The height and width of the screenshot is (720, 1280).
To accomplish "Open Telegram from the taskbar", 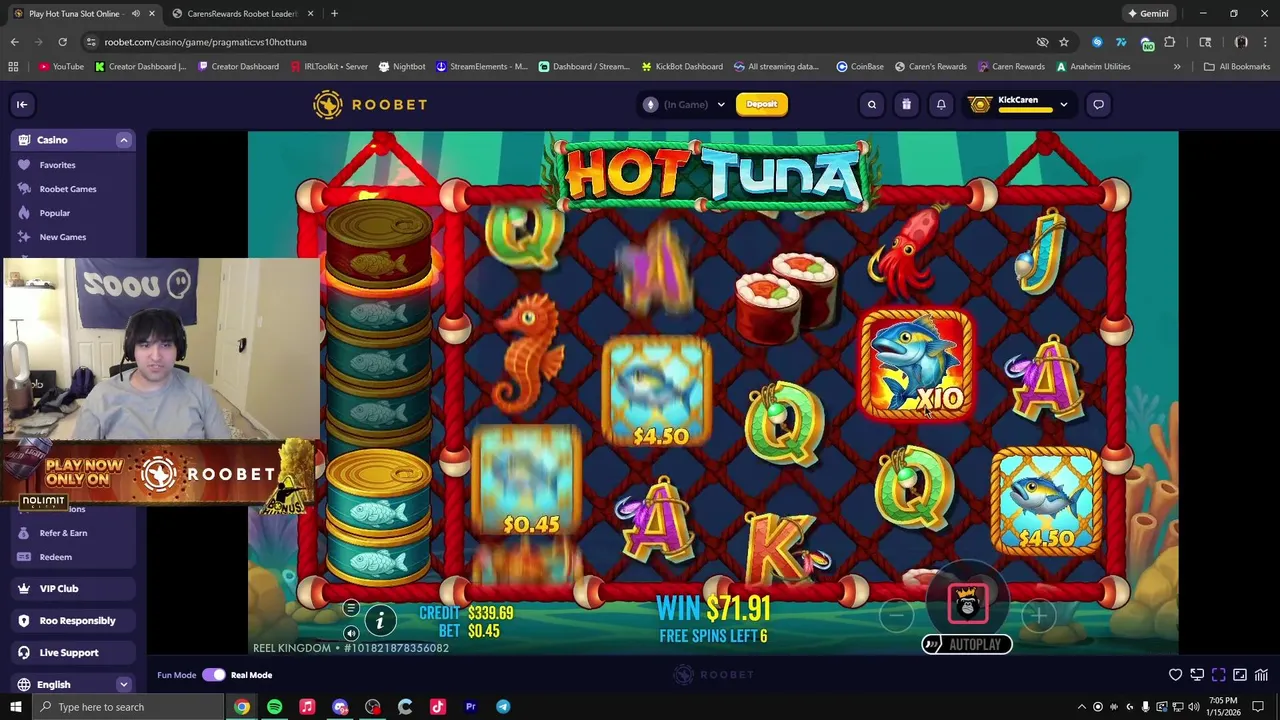I will click(503, 707).
